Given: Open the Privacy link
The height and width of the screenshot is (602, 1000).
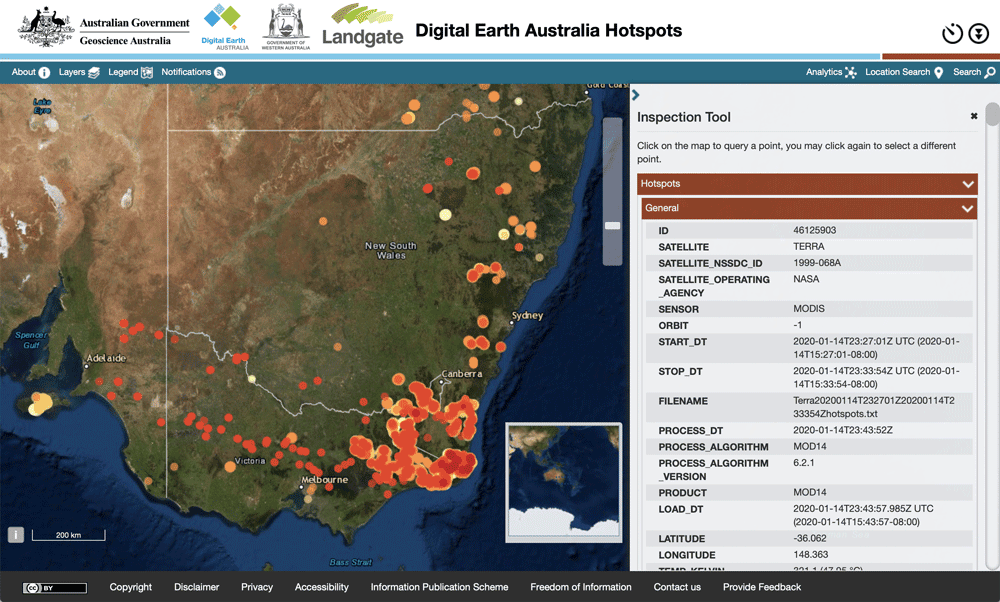Looking at the screenshot, I should point(257,587).
